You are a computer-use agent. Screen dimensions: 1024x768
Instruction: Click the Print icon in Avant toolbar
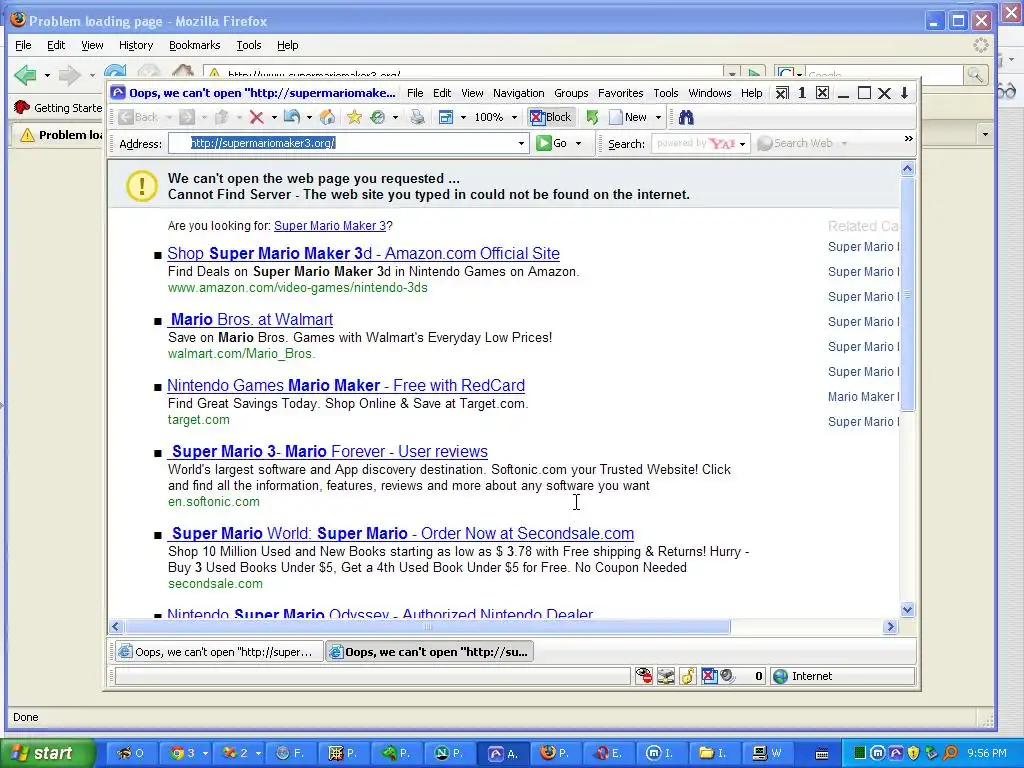(x=417, y=117)
